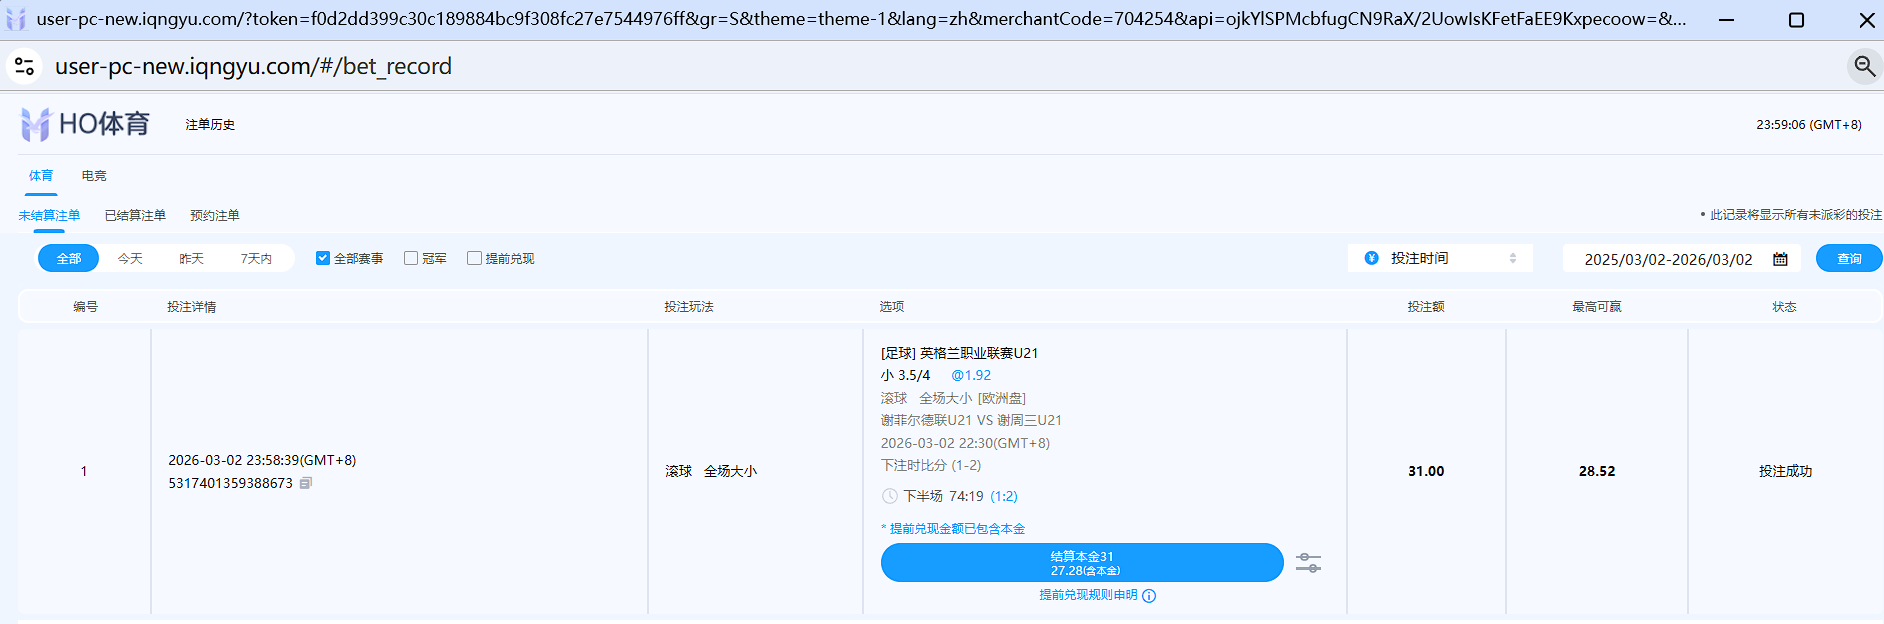Screen dimensions: 1884x624
Task: Click the info icon beside 提前兑现规则申明
Action: point(1149,596)
